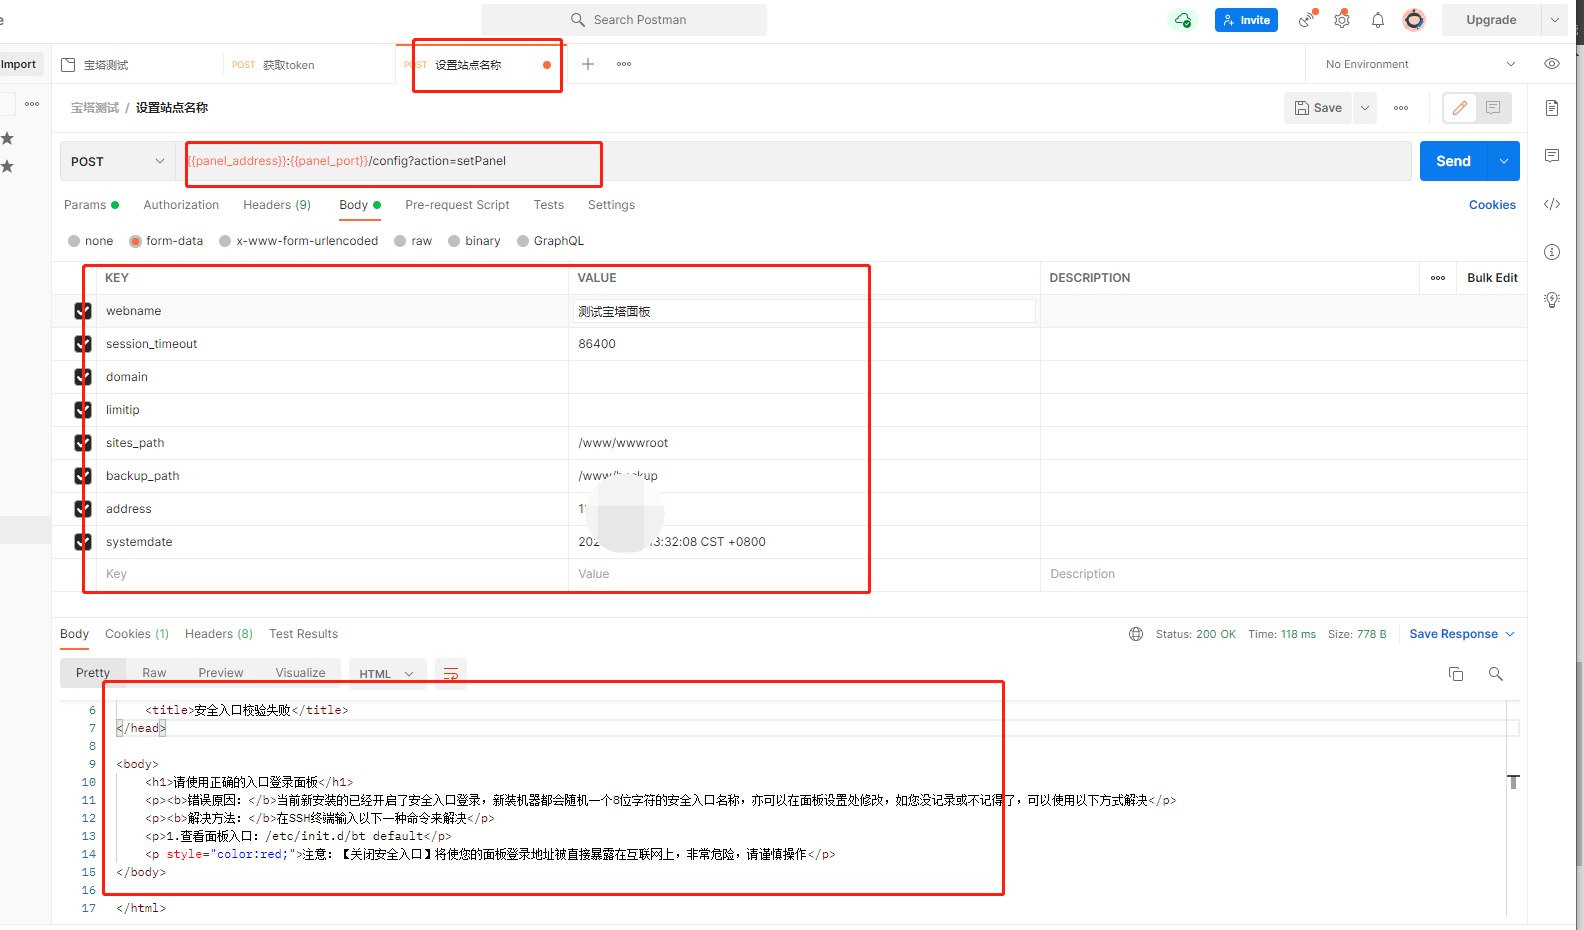The image size is (1584, 930).
Task: Open response Cookies (1) tab
Action: coord(137,634)
